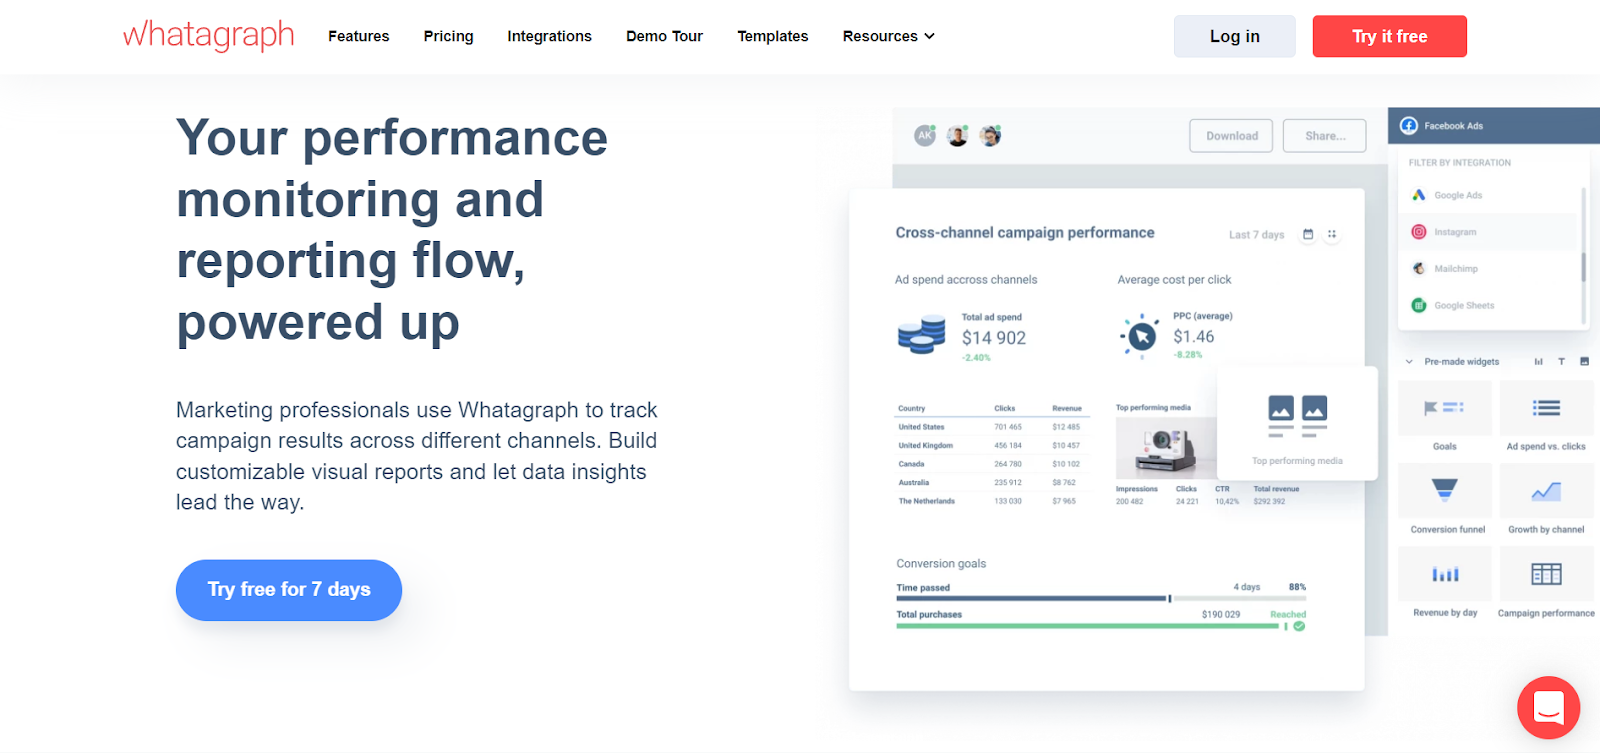
Task: Click the Conversion goals heading
Action: (941, 564)
